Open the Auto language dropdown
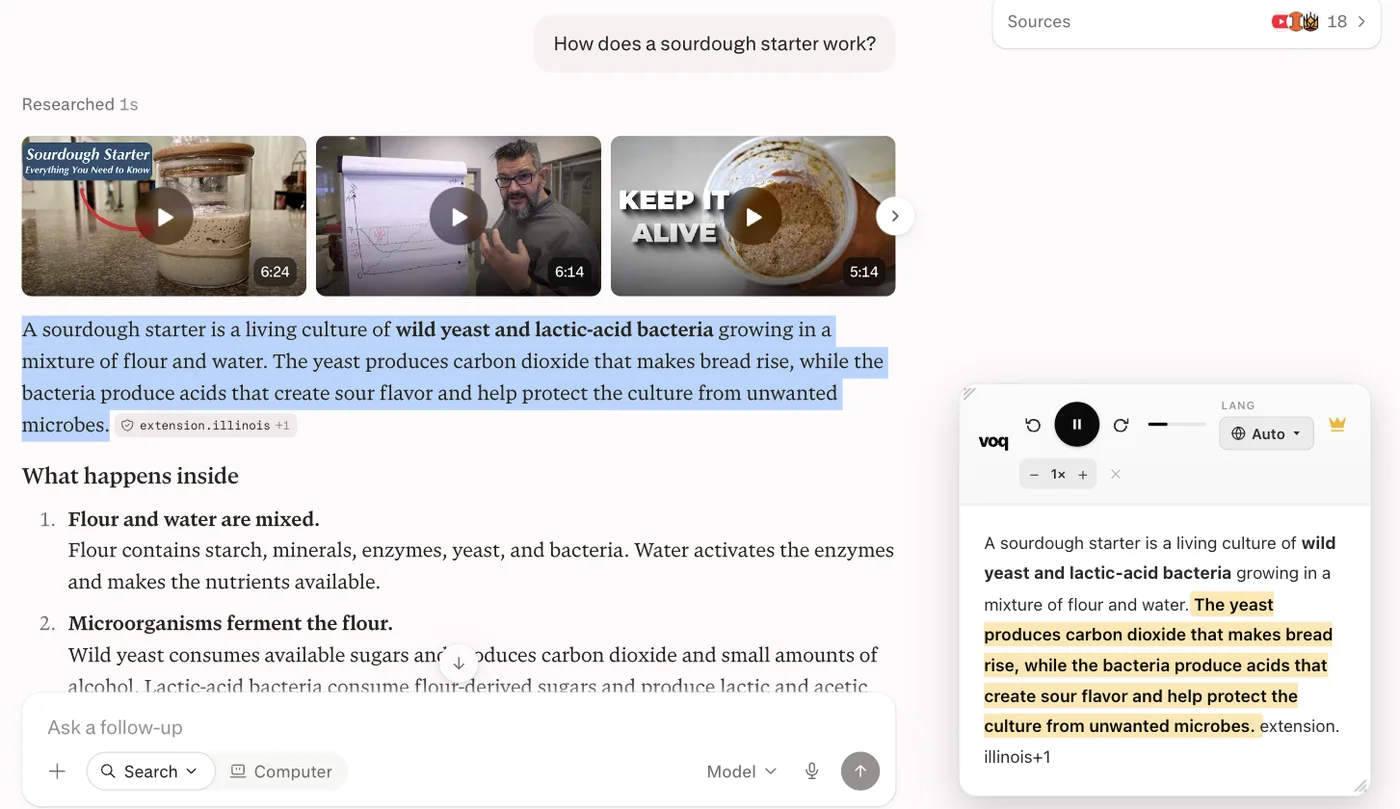Screen dimensions: 1400x809 1266,433
